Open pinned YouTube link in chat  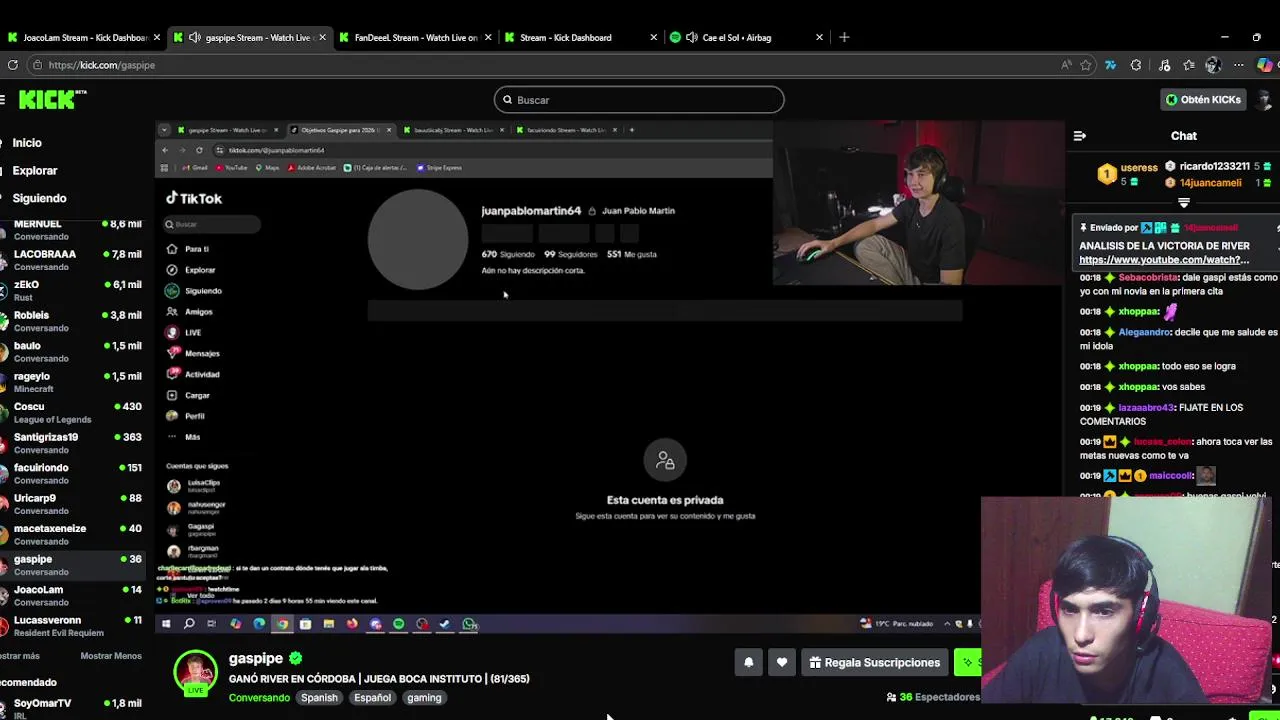[x=1164, y=260]
